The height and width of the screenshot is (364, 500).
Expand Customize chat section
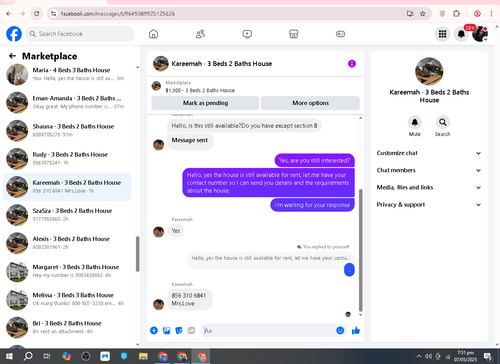tap(429, 153)
